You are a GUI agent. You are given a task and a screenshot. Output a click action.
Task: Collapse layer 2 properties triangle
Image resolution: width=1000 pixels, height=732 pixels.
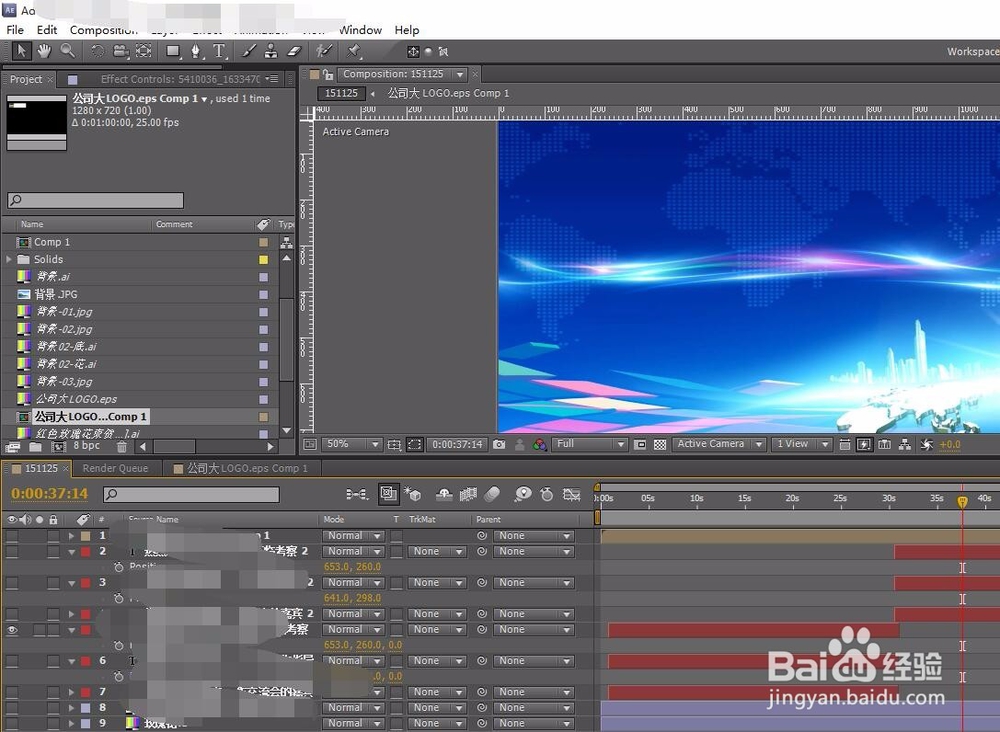71,552
